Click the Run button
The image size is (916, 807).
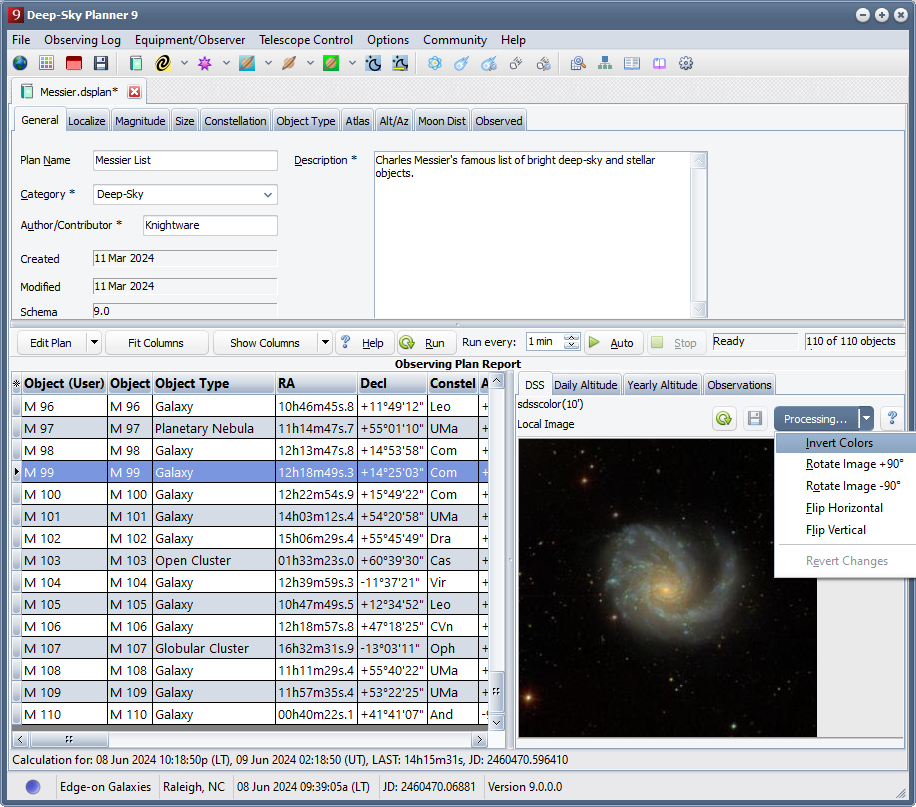point(424,343)
